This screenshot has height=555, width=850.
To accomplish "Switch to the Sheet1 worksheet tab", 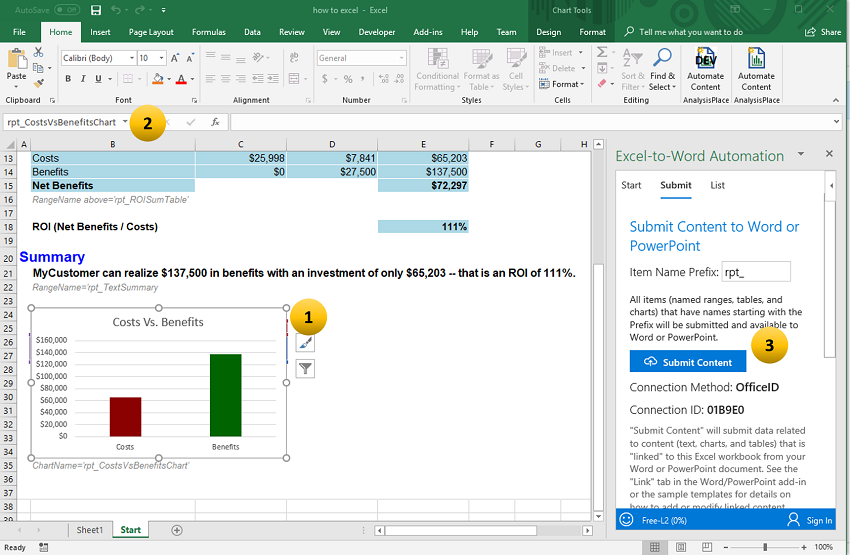I will tap(89, 530).
